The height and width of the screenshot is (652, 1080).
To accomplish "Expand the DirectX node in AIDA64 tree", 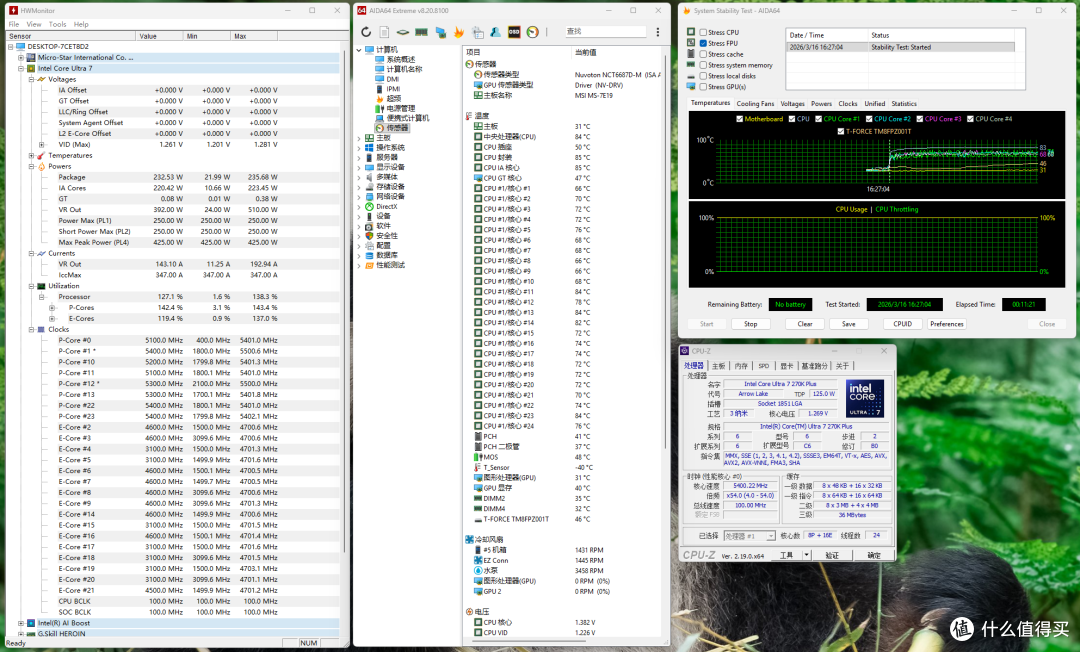I will point(359,207).
